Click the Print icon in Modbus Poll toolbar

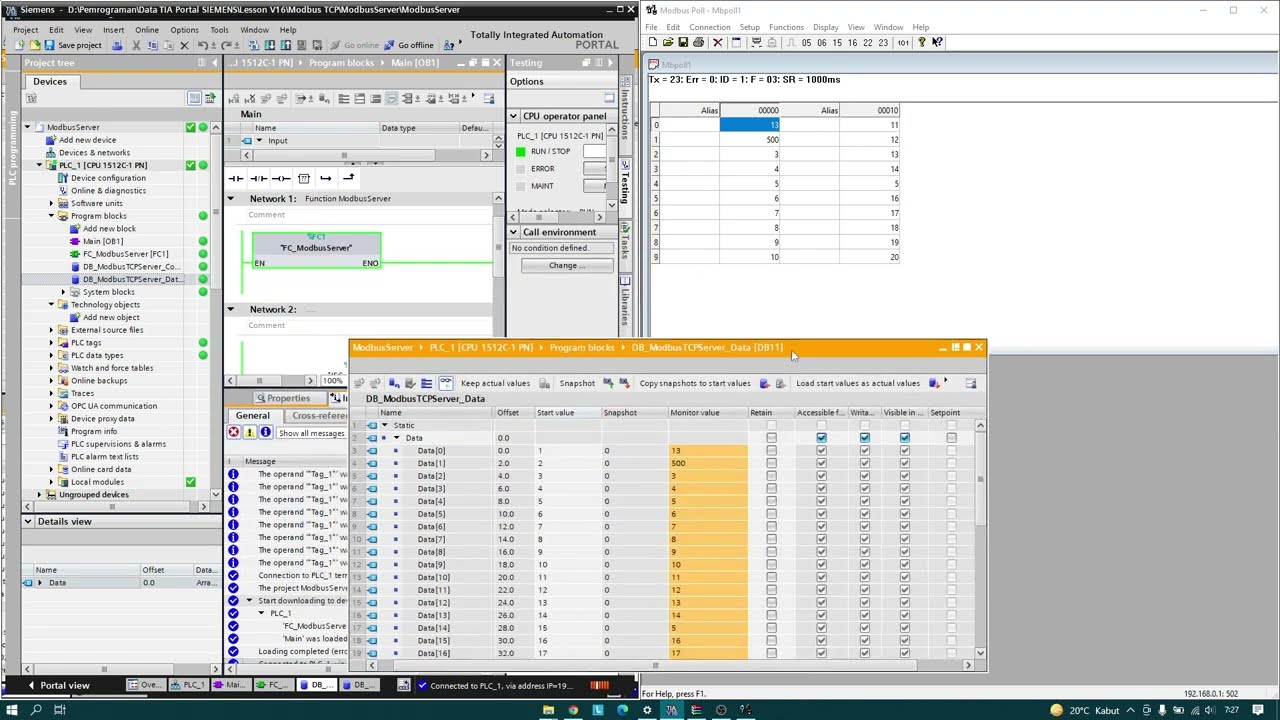coord(698,42)
